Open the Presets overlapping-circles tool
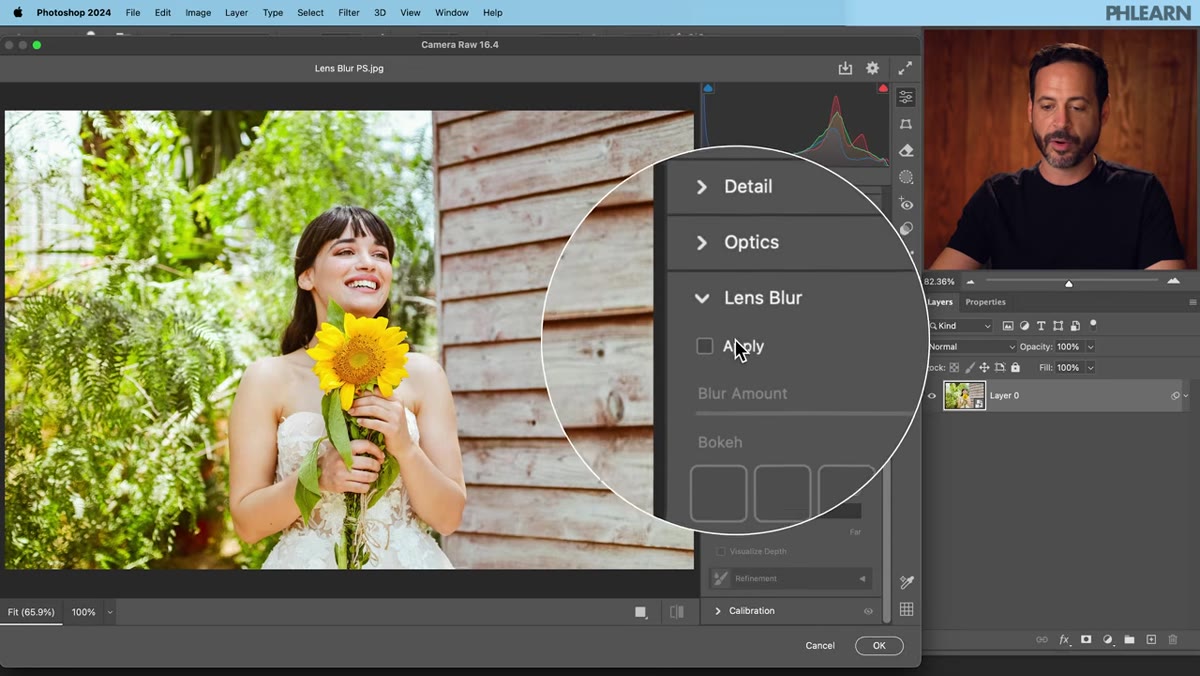Screen dimensions: 1200x676 (906, 229)
